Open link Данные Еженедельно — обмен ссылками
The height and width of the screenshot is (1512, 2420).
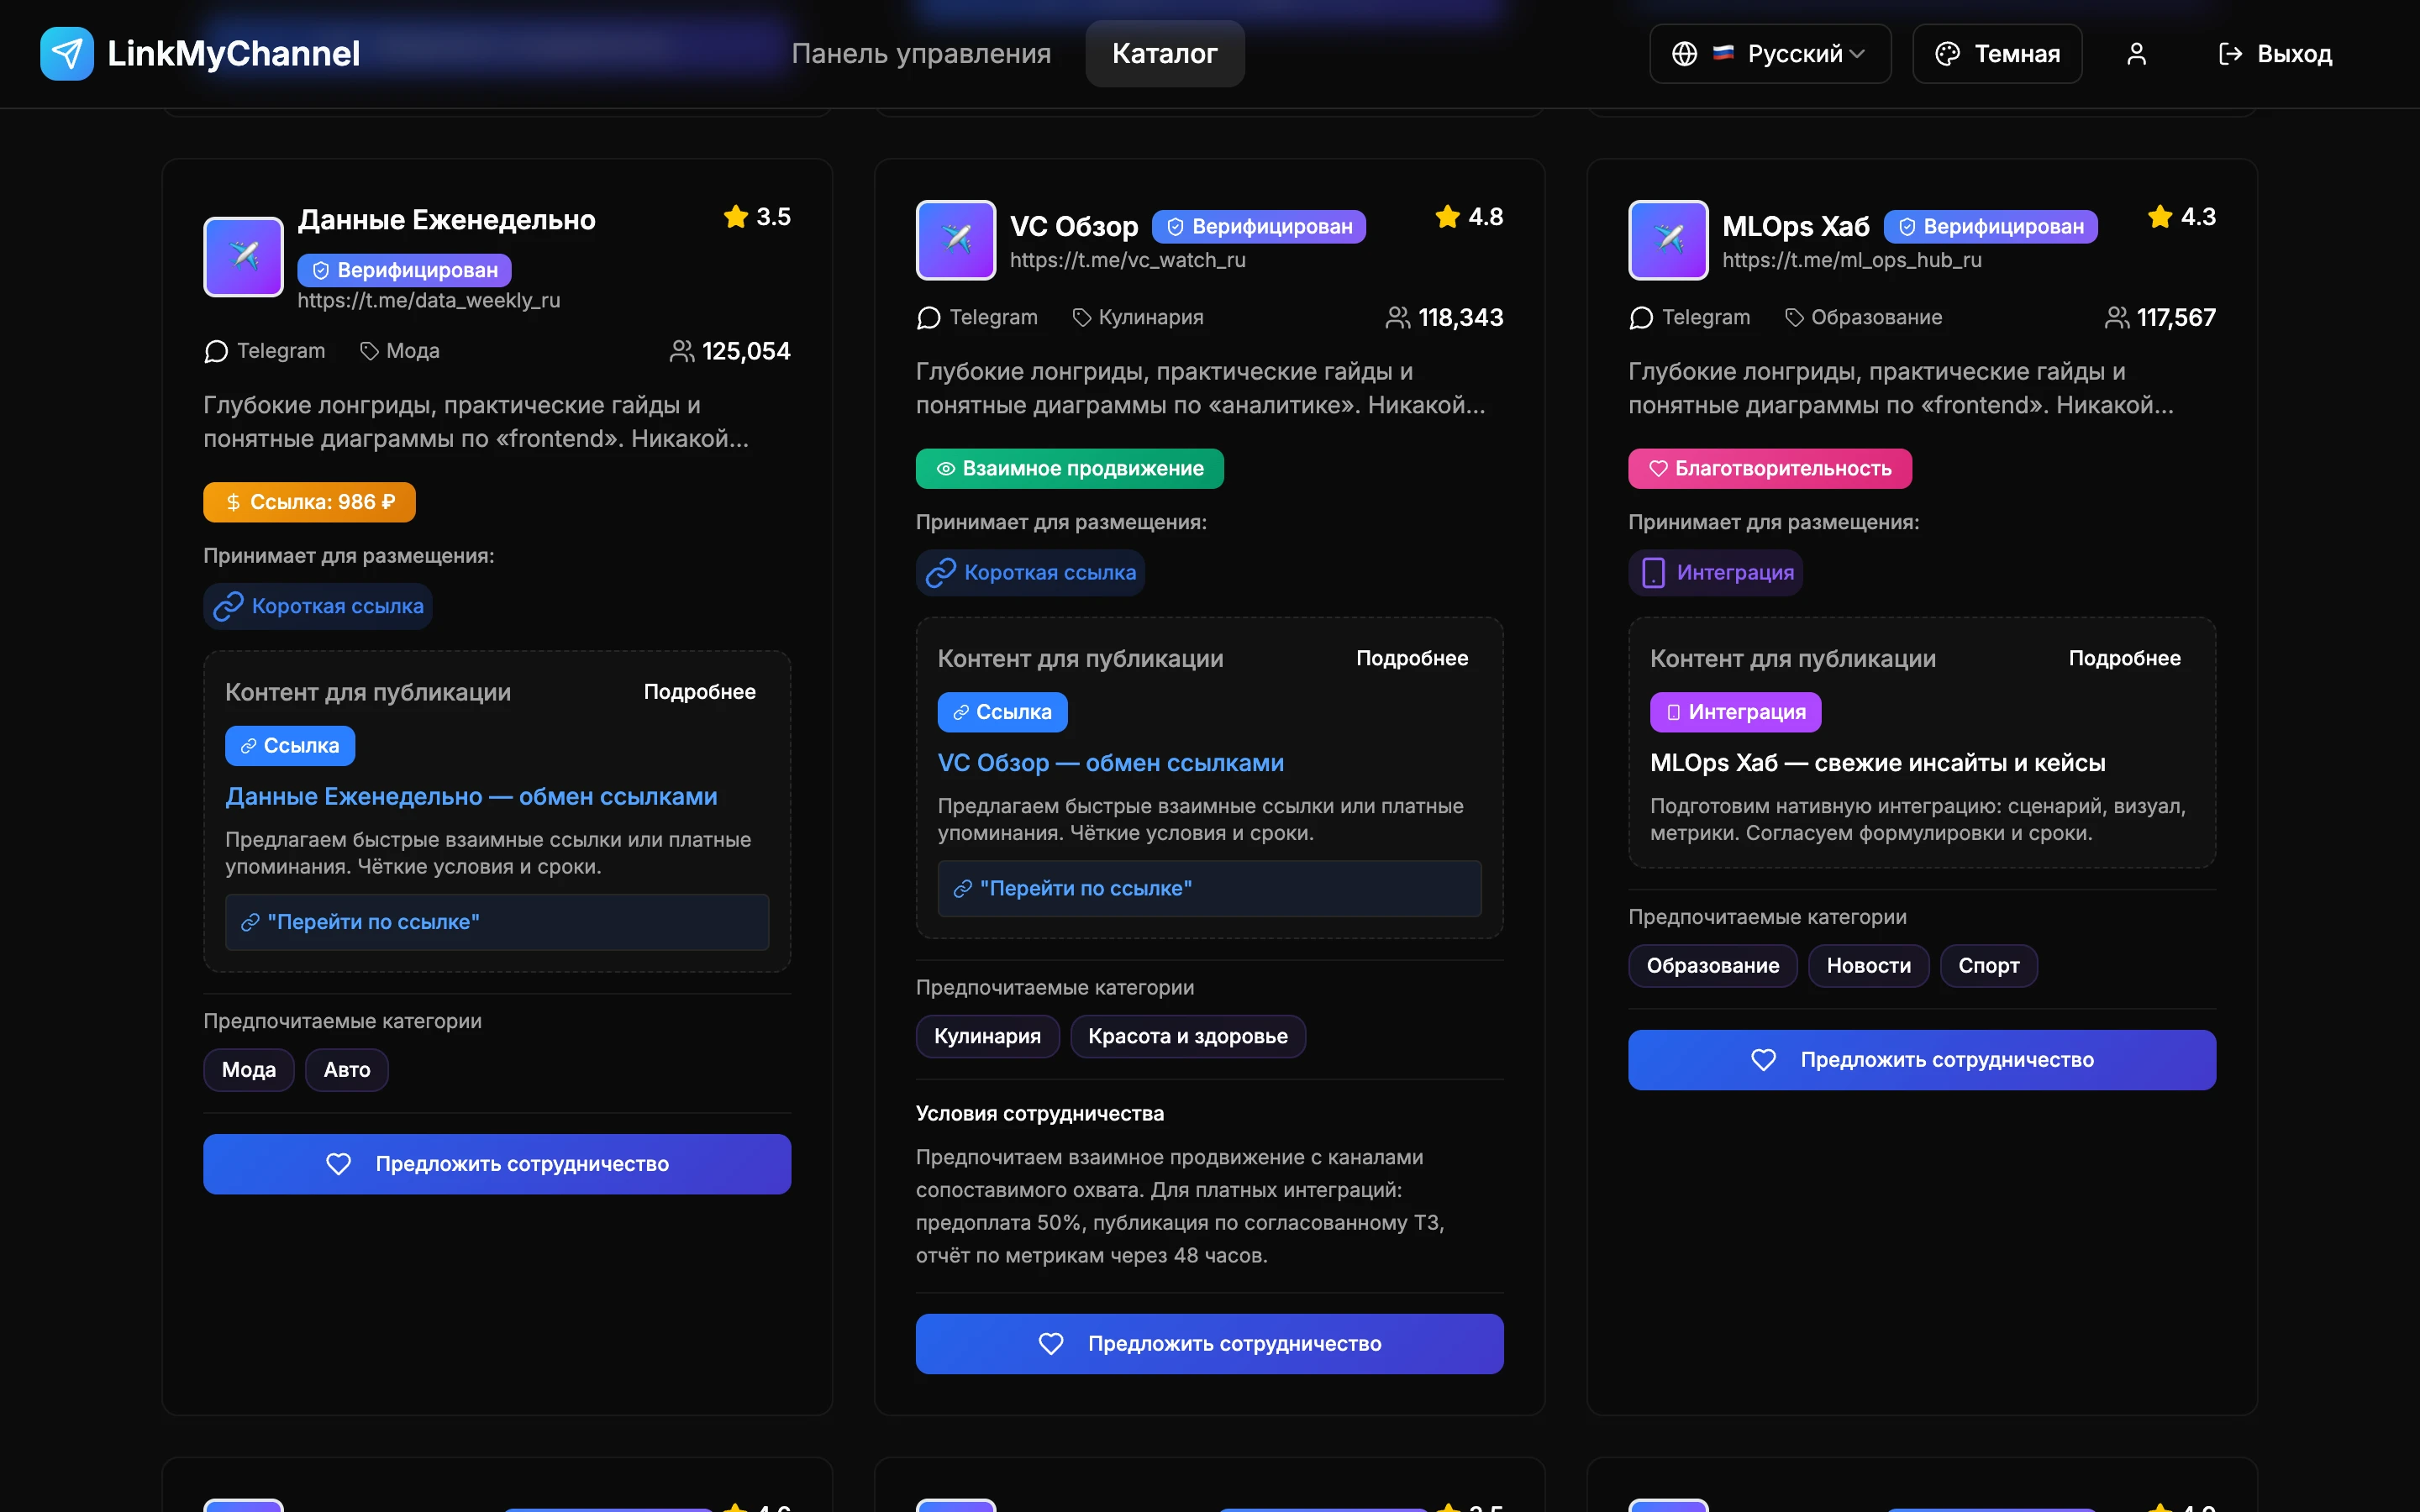471,797
